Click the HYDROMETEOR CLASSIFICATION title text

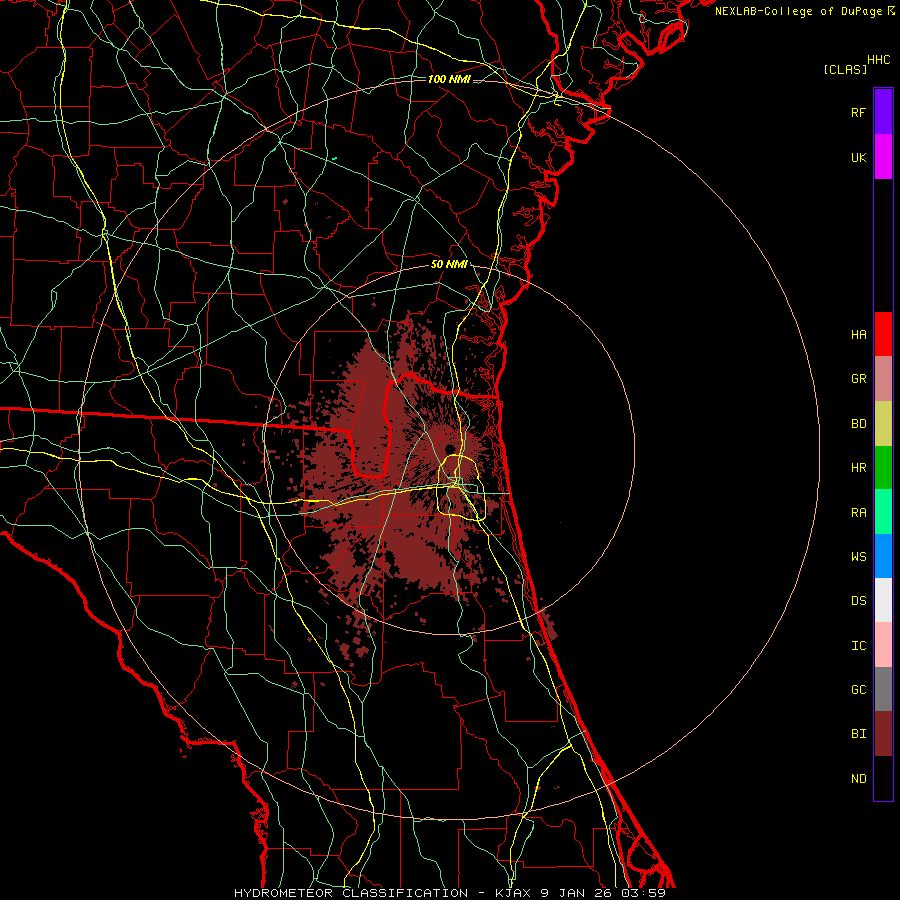351,893
